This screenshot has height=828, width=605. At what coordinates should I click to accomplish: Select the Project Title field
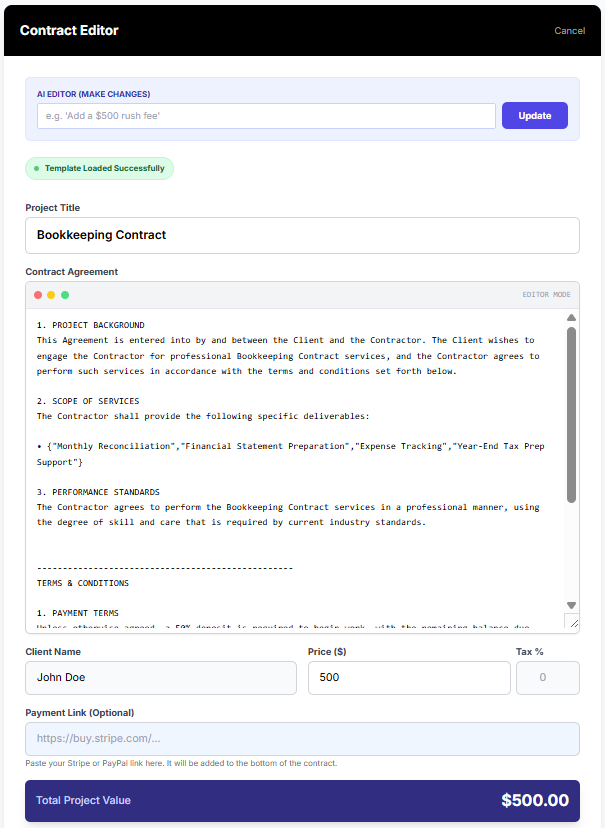(x=300, y=235)
